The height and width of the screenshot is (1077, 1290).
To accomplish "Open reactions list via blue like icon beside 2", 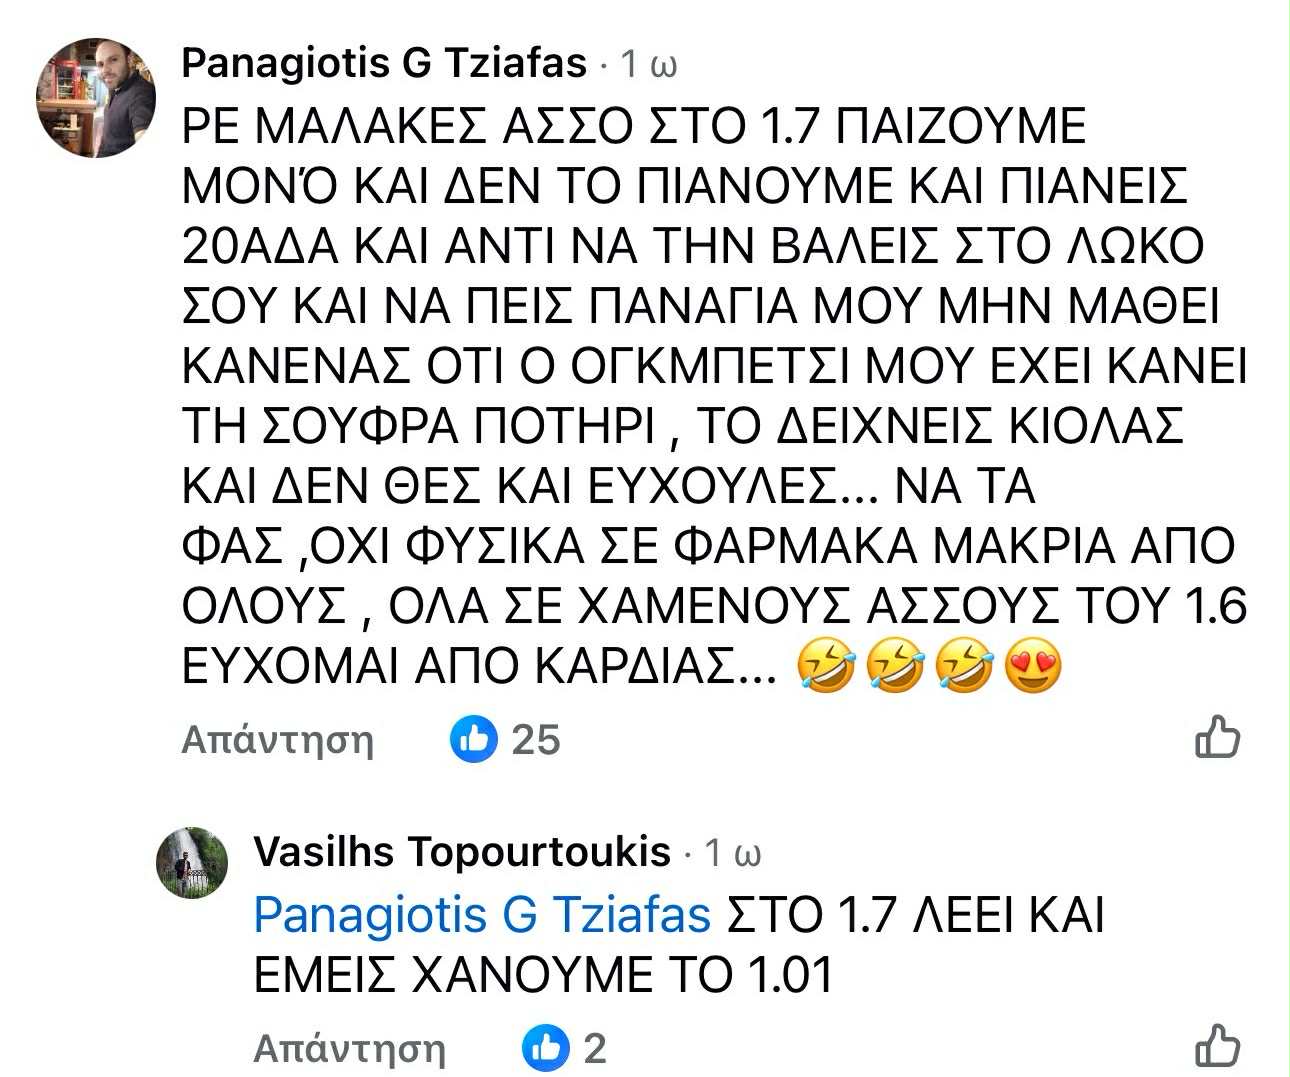I will point(546,1048).
